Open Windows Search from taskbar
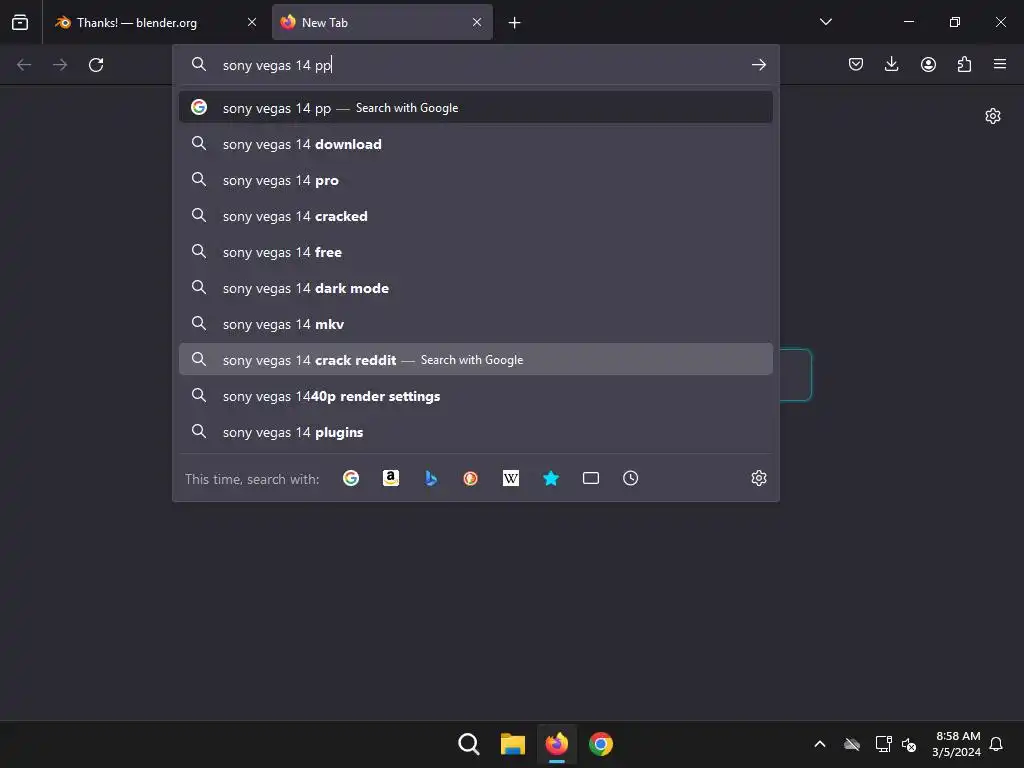 pos(468,744)
